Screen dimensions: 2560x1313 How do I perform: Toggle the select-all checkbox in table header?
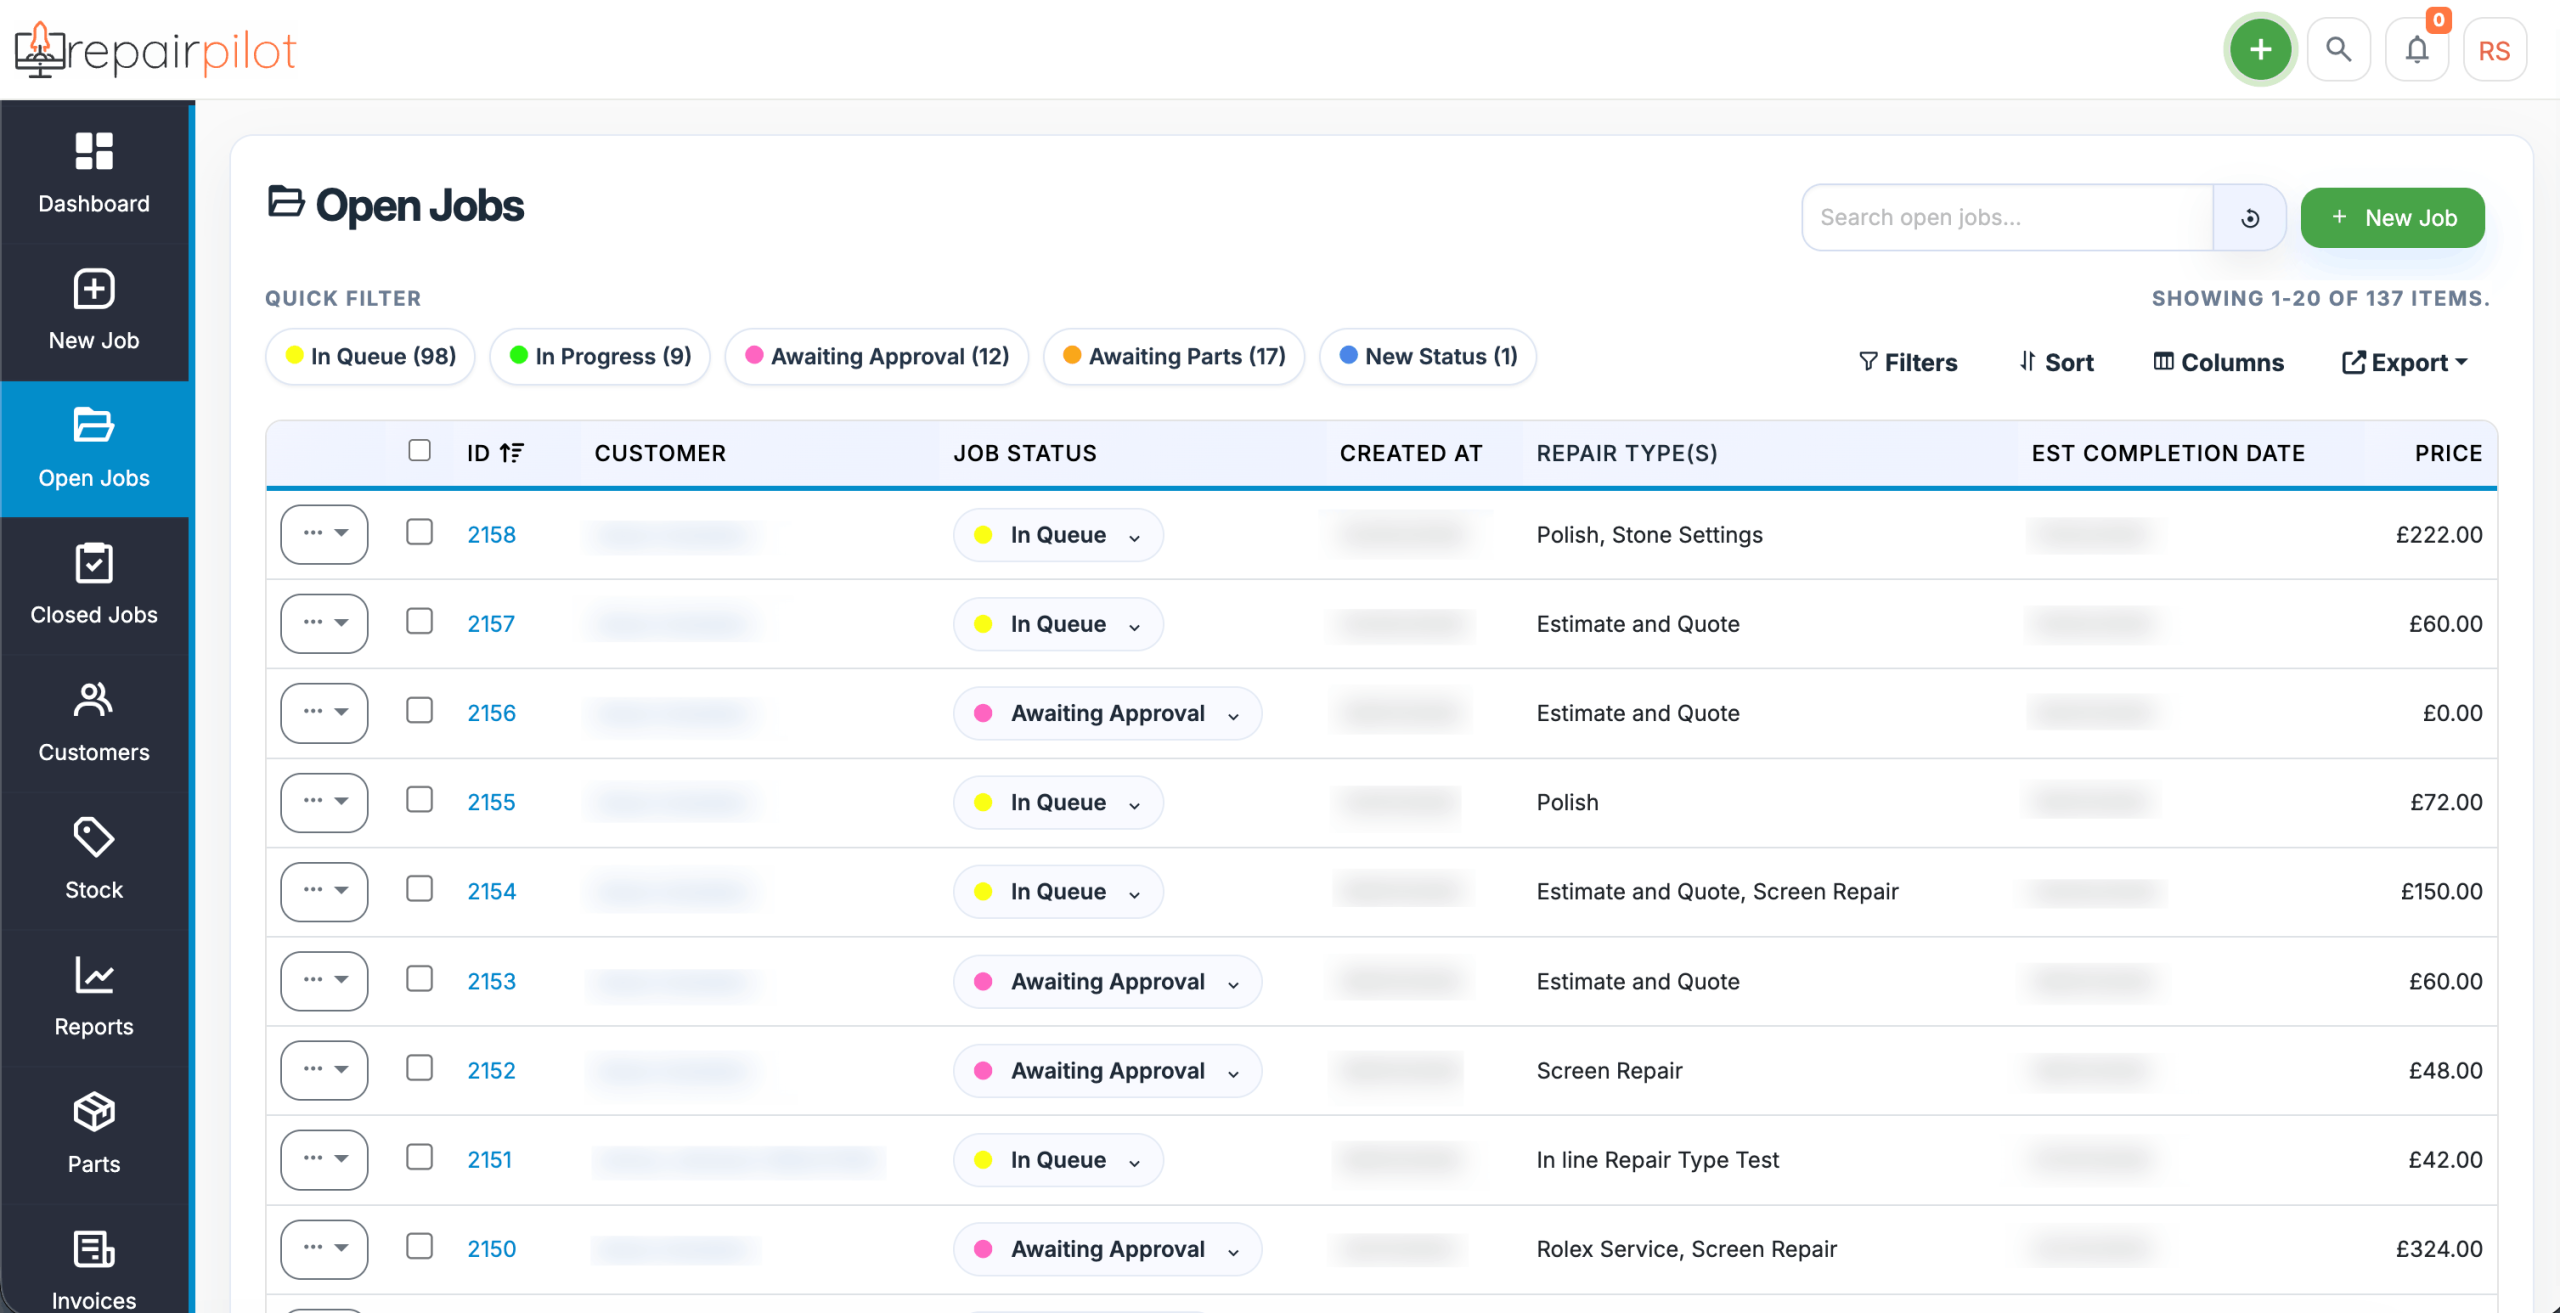coord(420,451)
